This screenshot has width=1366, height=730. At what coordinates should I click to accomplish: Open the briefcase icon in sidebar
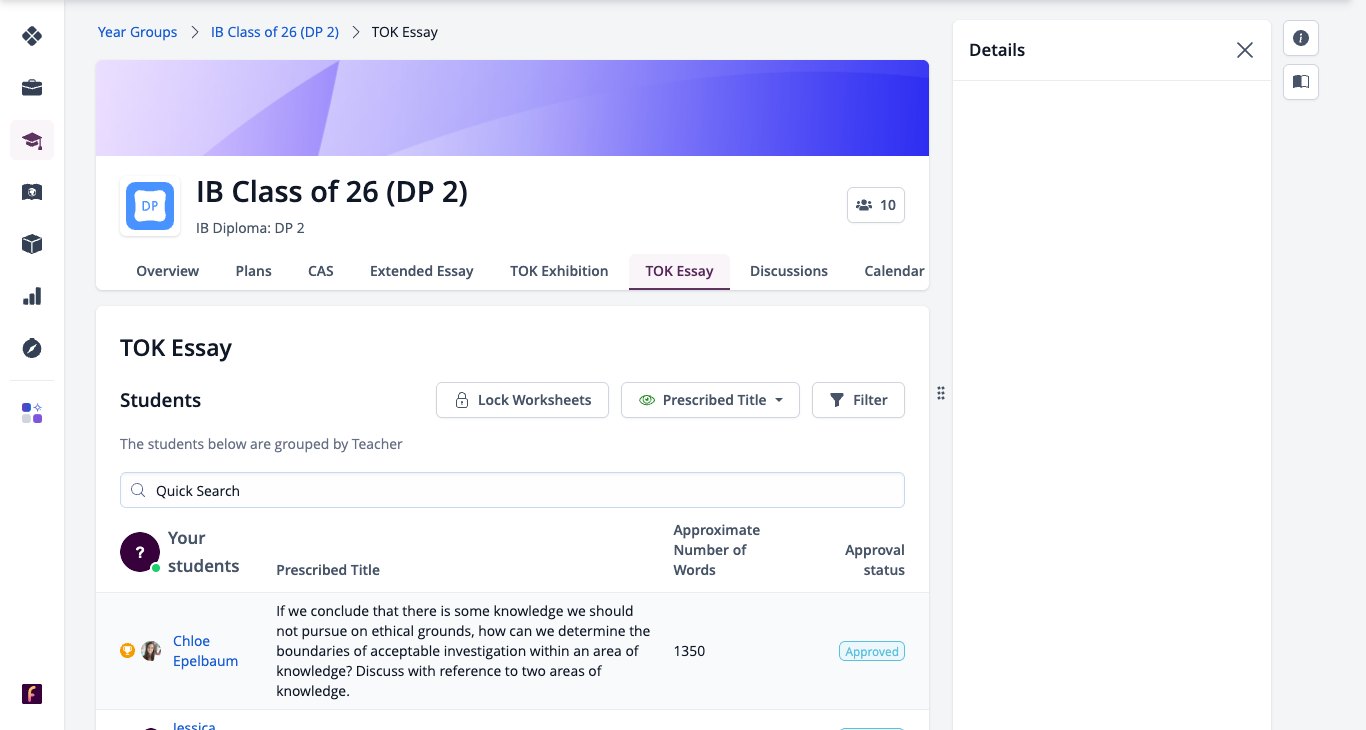tap(32, 88)
